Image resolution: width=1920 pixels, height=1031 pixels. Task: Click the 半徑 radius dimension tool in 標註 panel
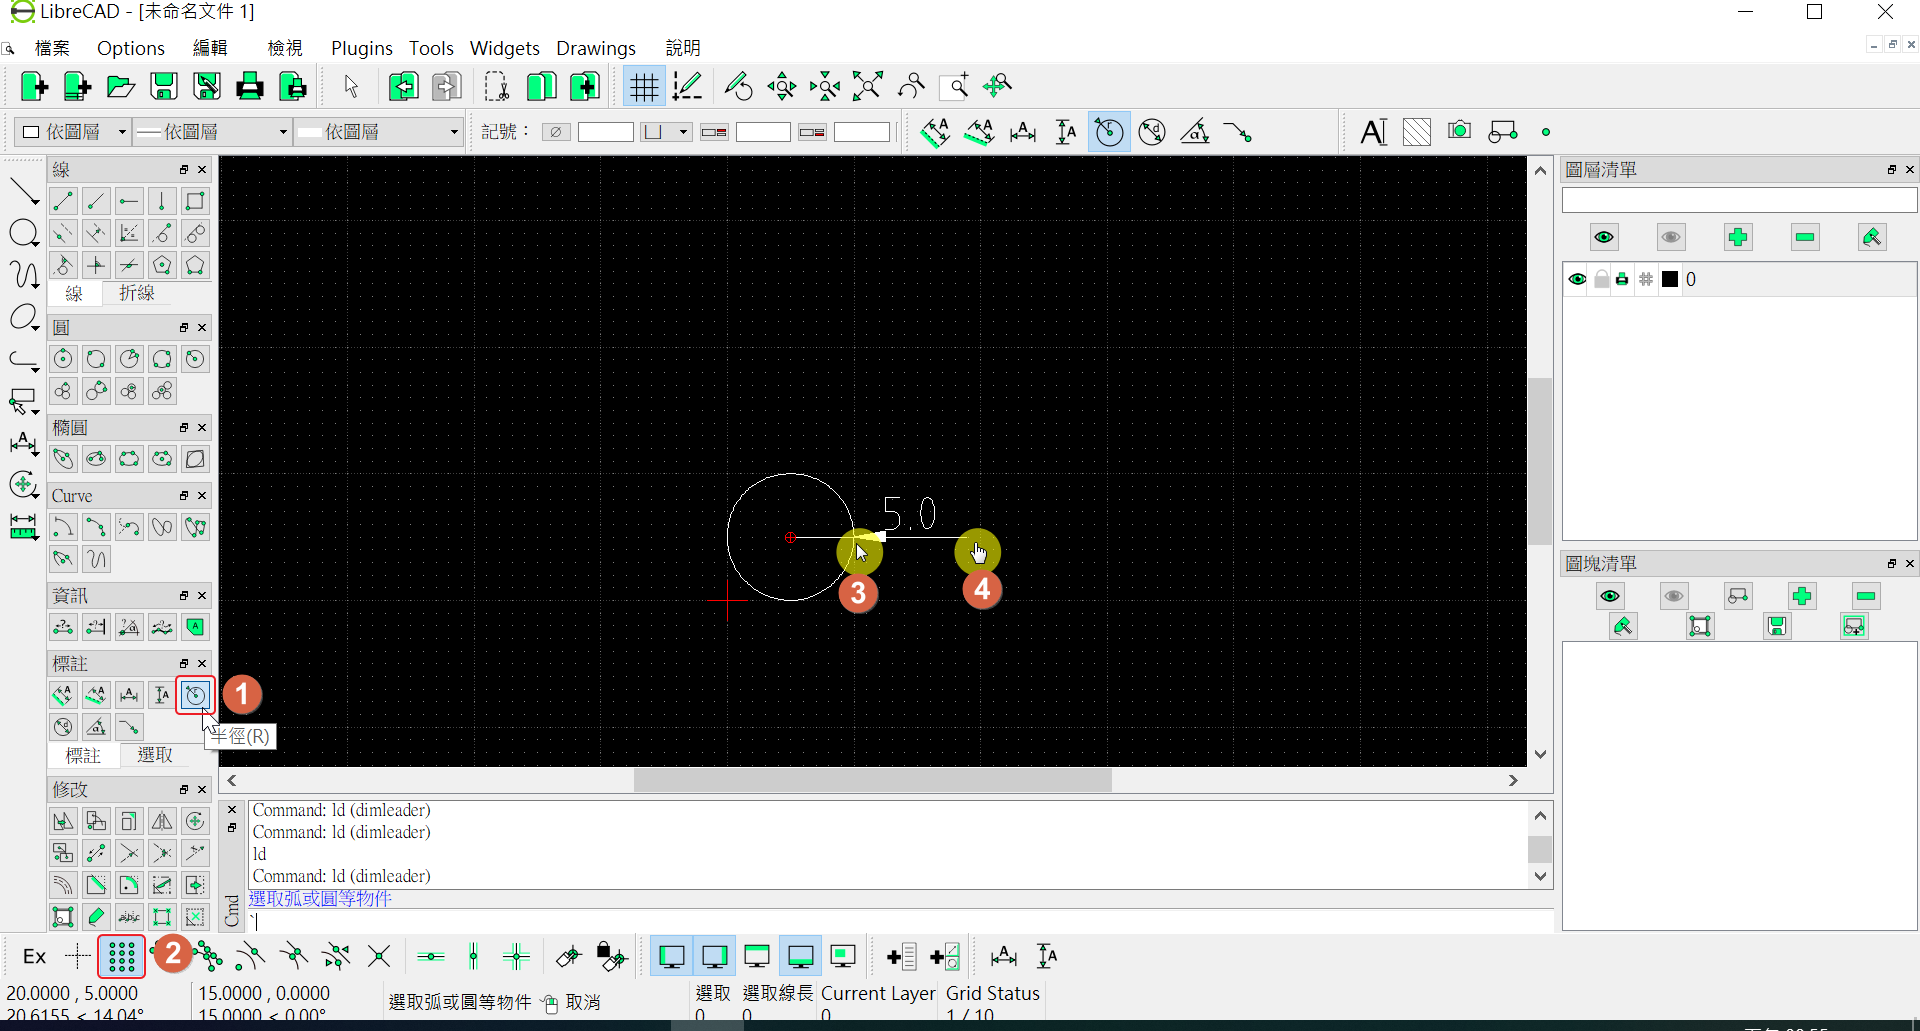pos(195,695)
